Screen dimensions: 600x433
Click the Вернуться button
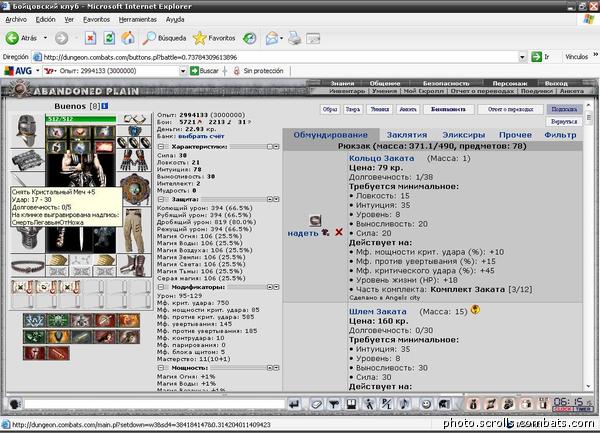coord(564,122)
